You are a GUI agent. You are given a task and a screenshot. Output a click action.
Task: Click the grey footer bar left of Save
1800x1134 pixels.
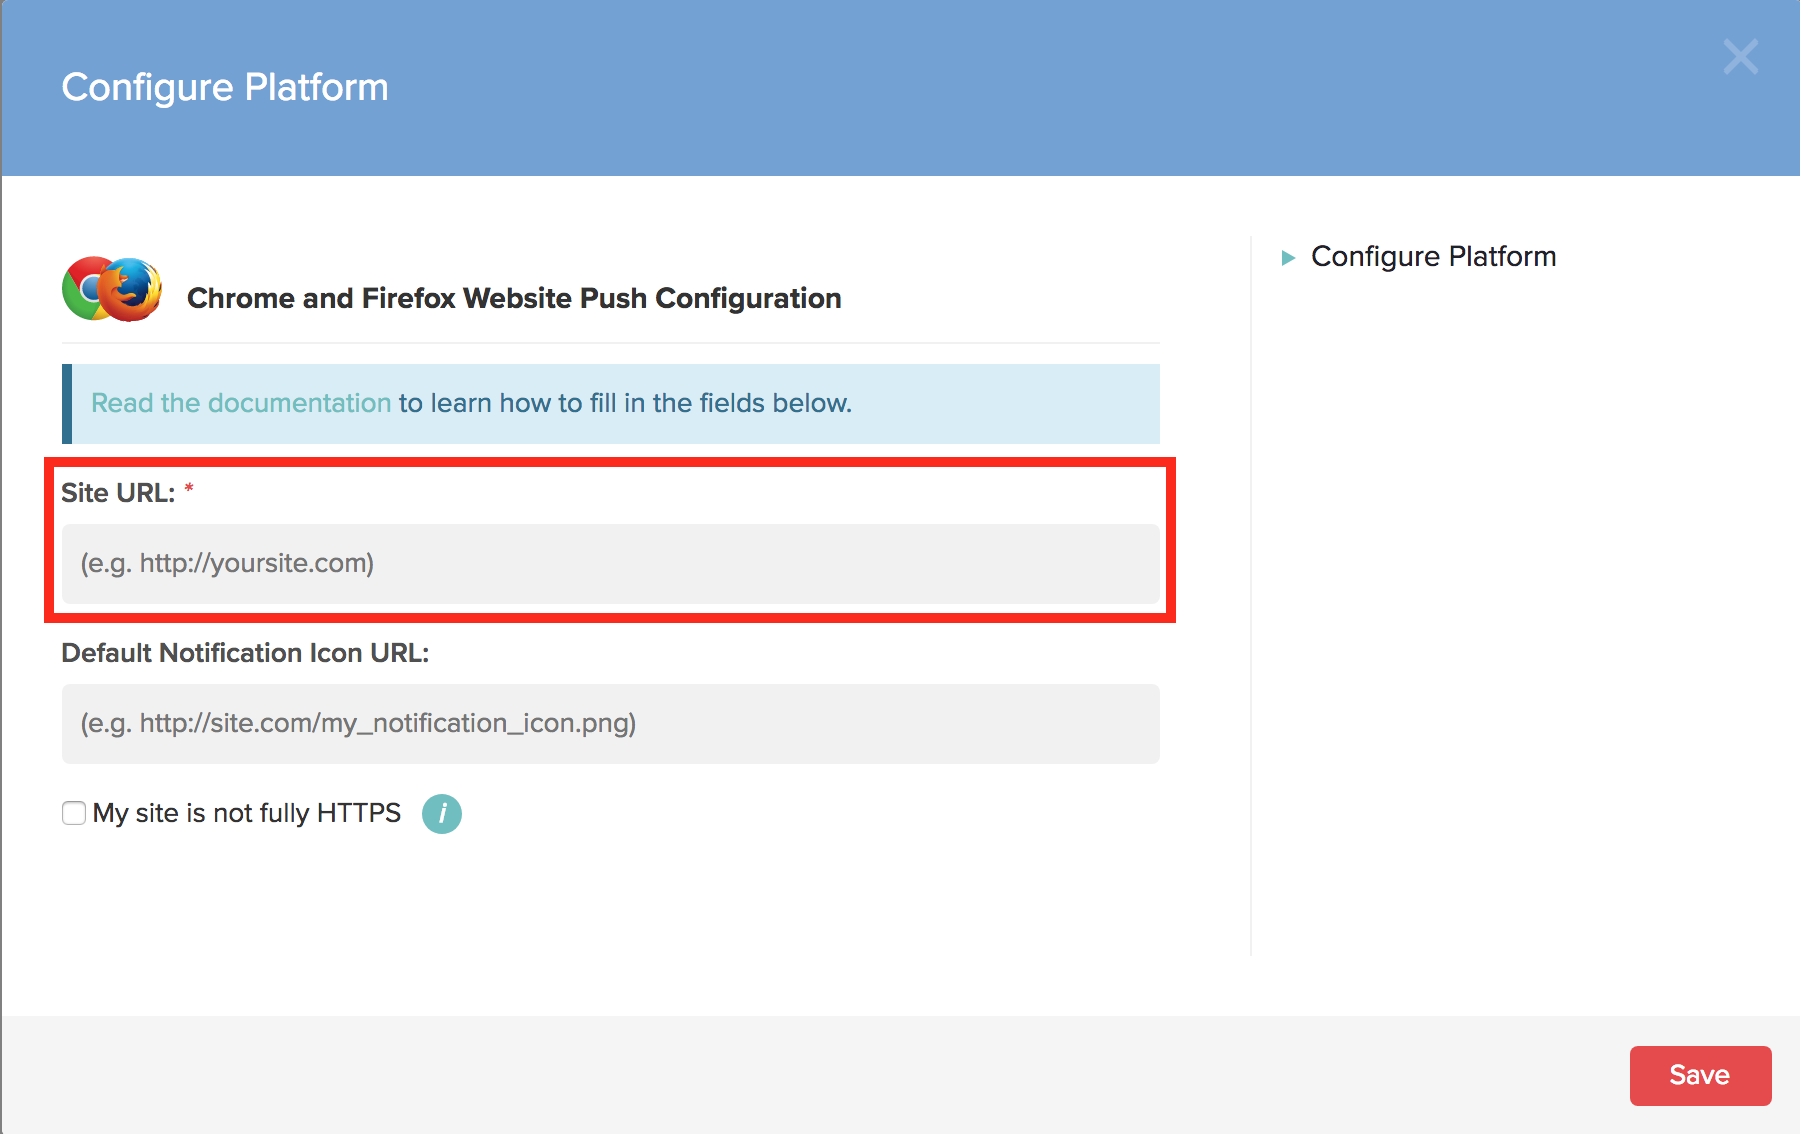[800, 1075]
